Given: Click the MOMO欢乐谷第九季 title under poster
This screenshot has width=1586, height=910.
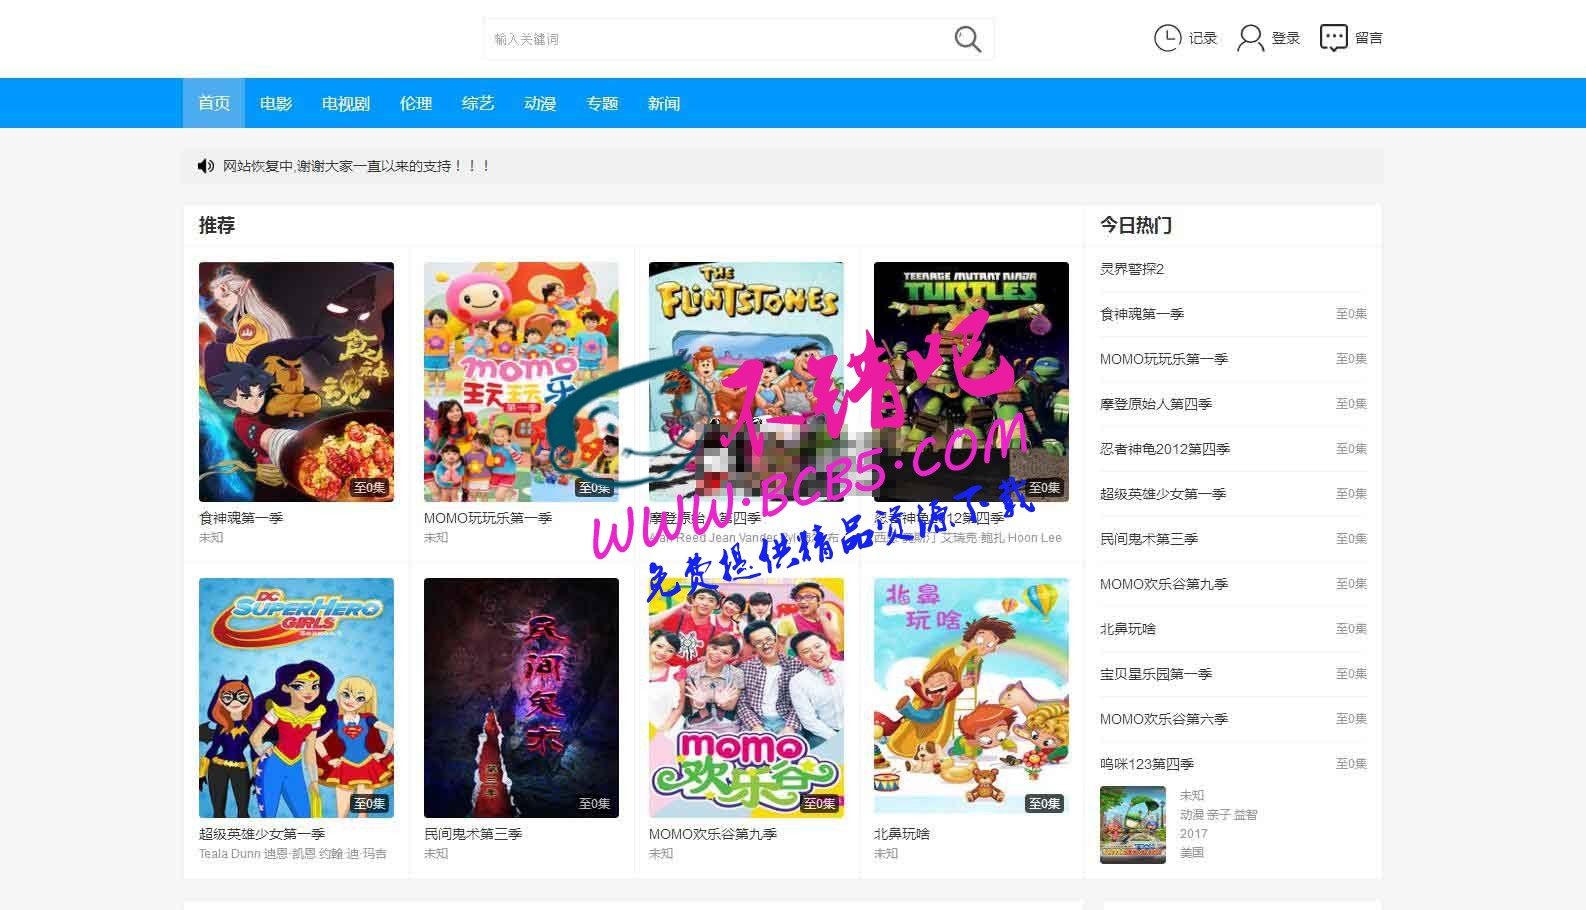Looking at the screenshot, I should [x=713, y=834].
